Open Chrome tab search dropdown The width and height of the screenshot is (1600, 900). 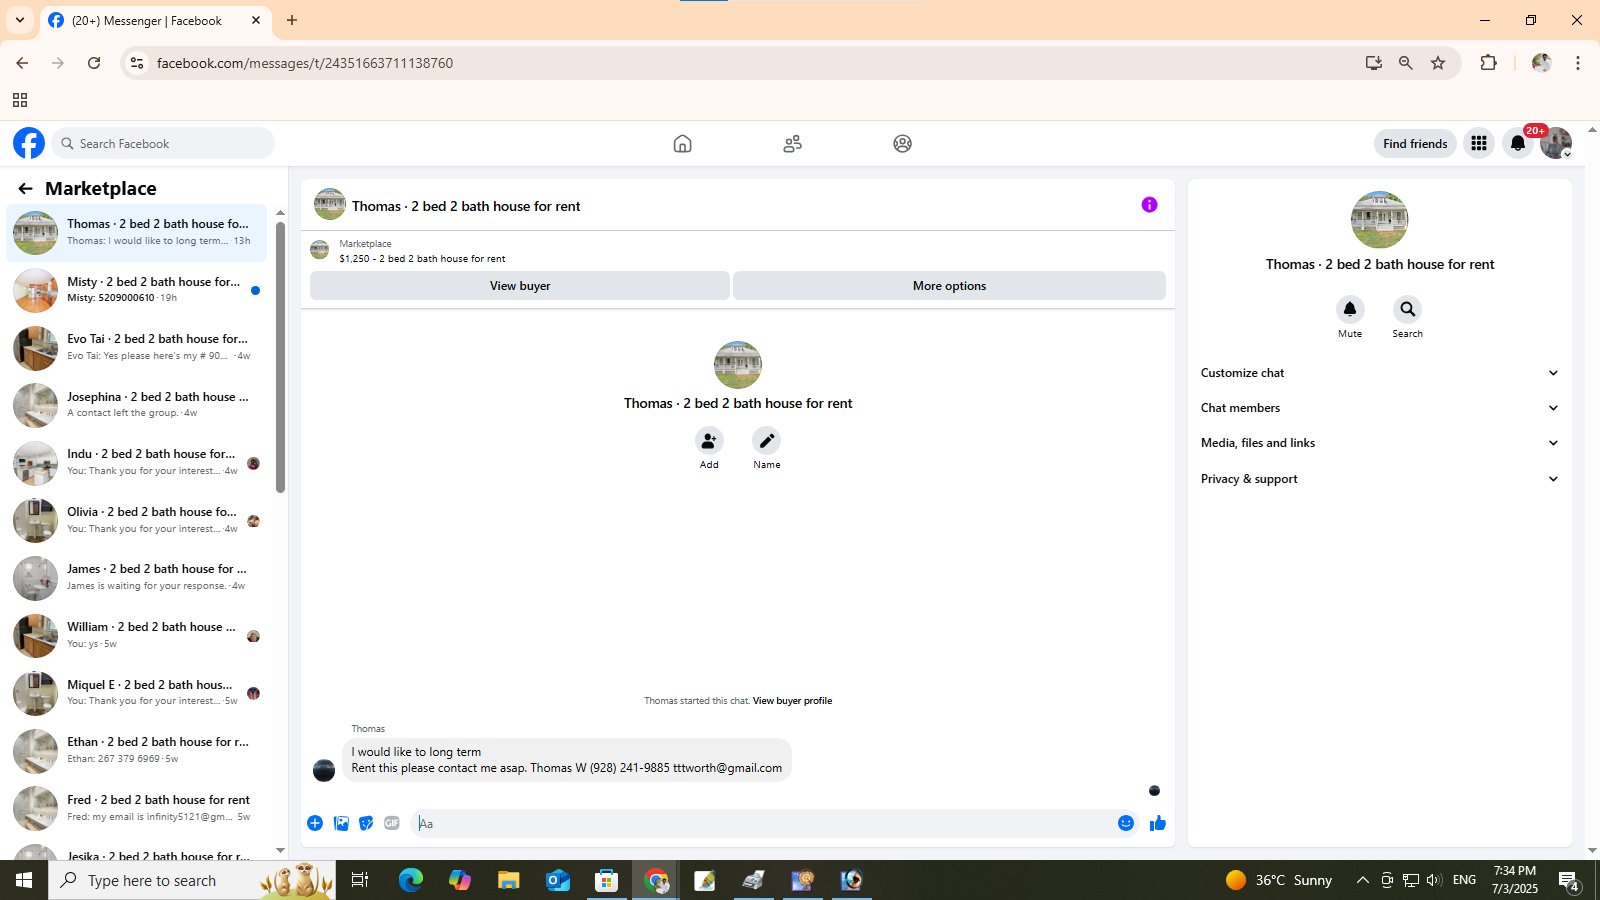19,20
